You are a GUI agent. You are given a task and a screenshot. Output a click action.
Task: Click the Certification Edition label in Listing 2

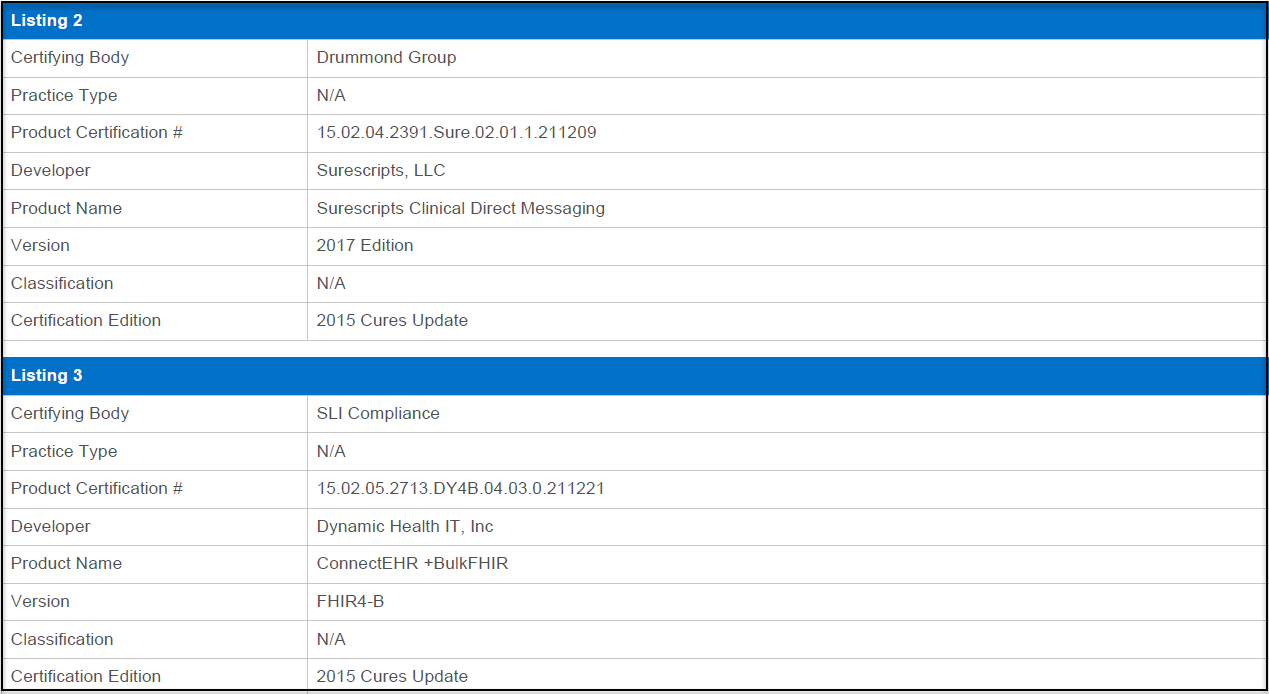pos(85,320)
